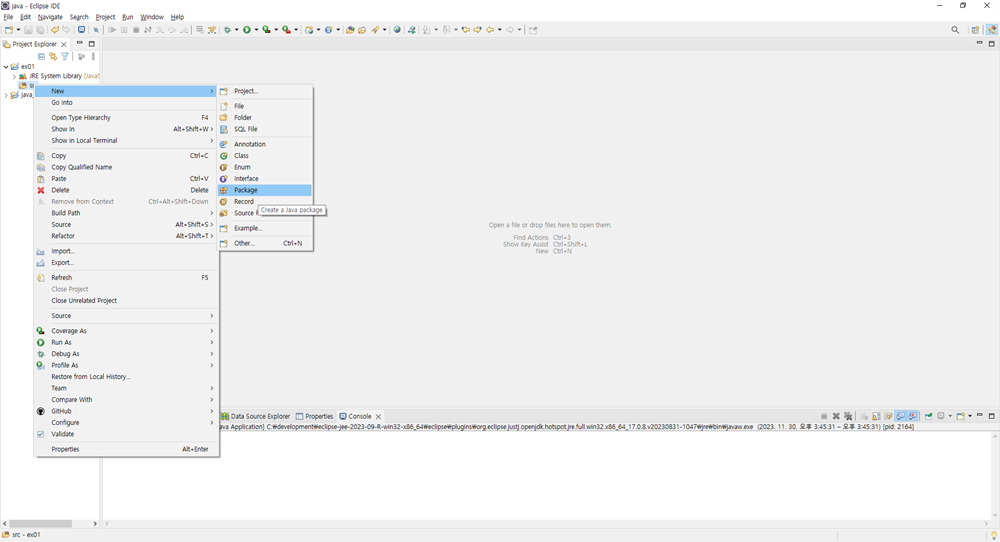Open the File menu in menu bar
This screenshot has height=542, width=1000.
[x=8, y=17]
